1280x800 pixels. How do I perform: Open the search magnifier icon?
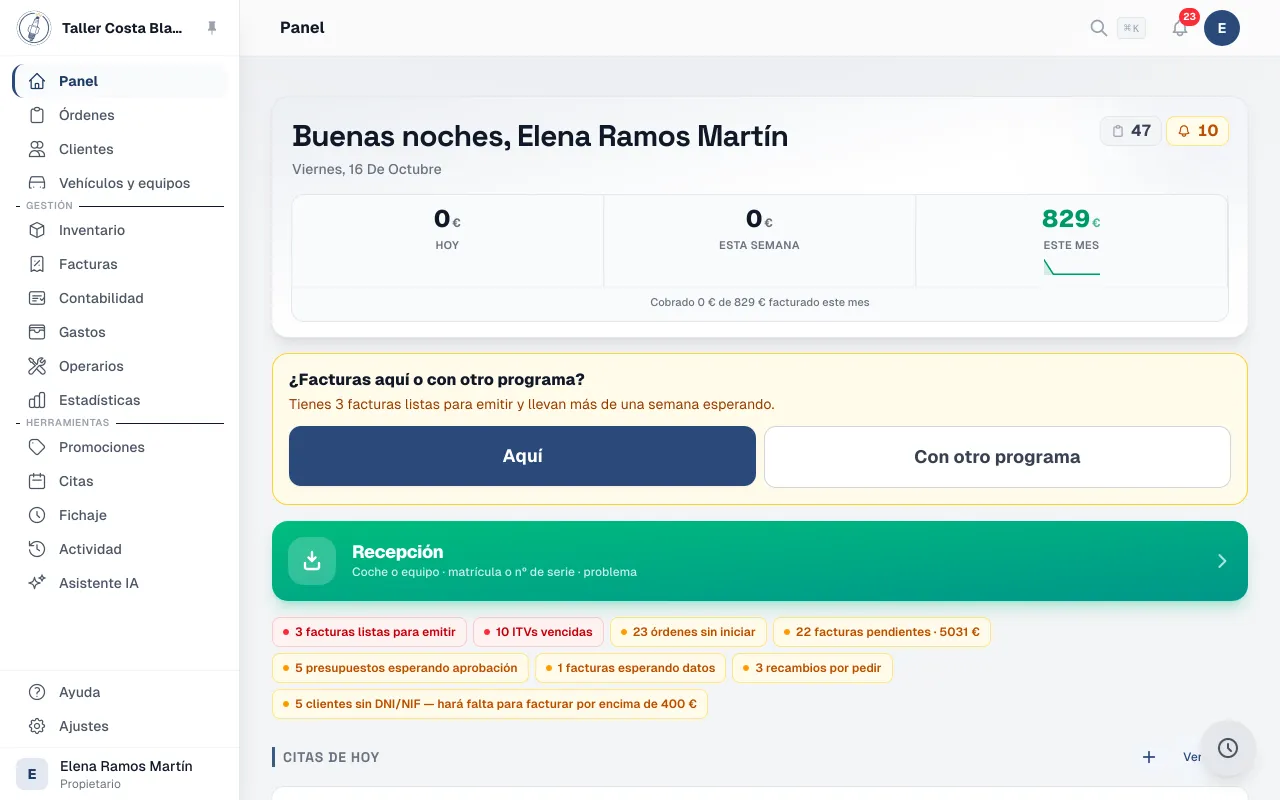1098,28
